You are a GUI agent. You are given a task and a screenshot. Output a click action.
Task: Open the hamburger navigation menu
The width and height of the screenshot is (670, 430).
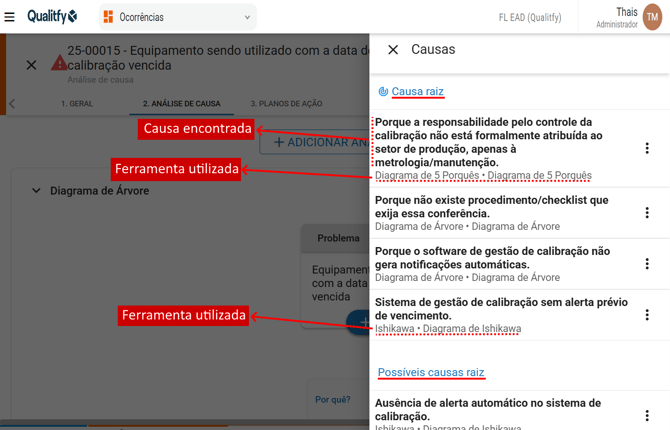click(x=10, y=17)
